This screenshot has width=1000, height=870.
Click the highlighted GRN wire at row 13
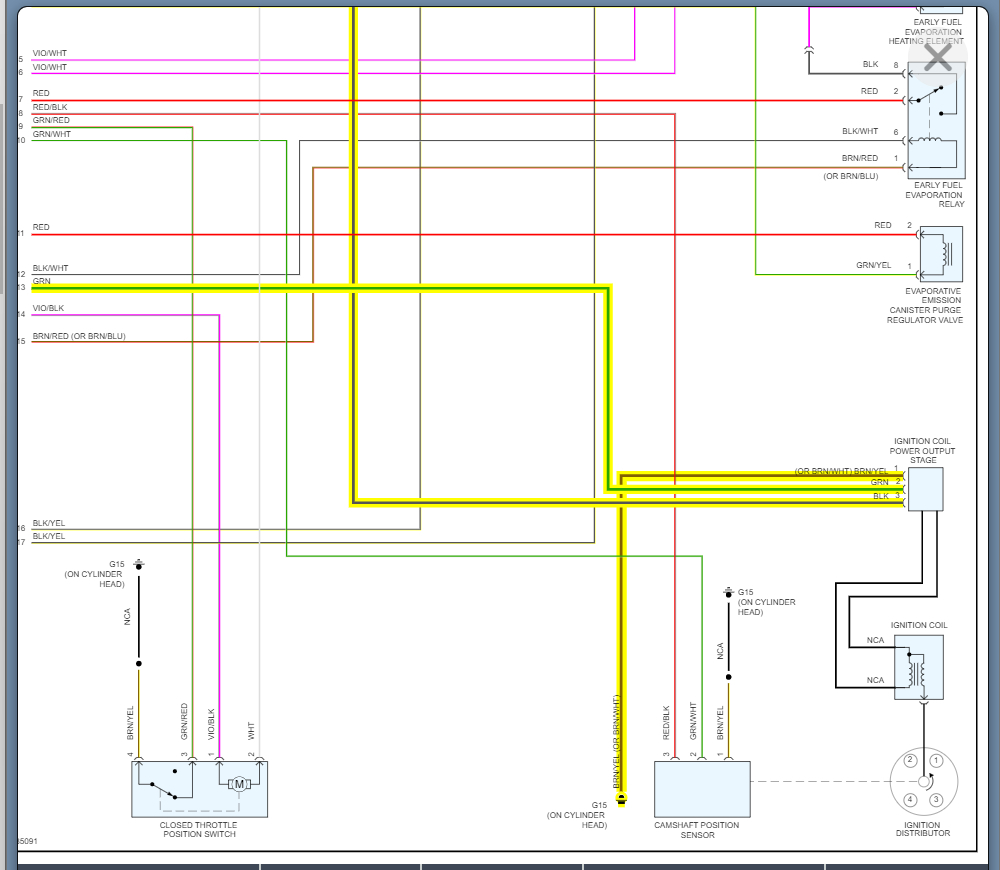click(x=319, y=288)
